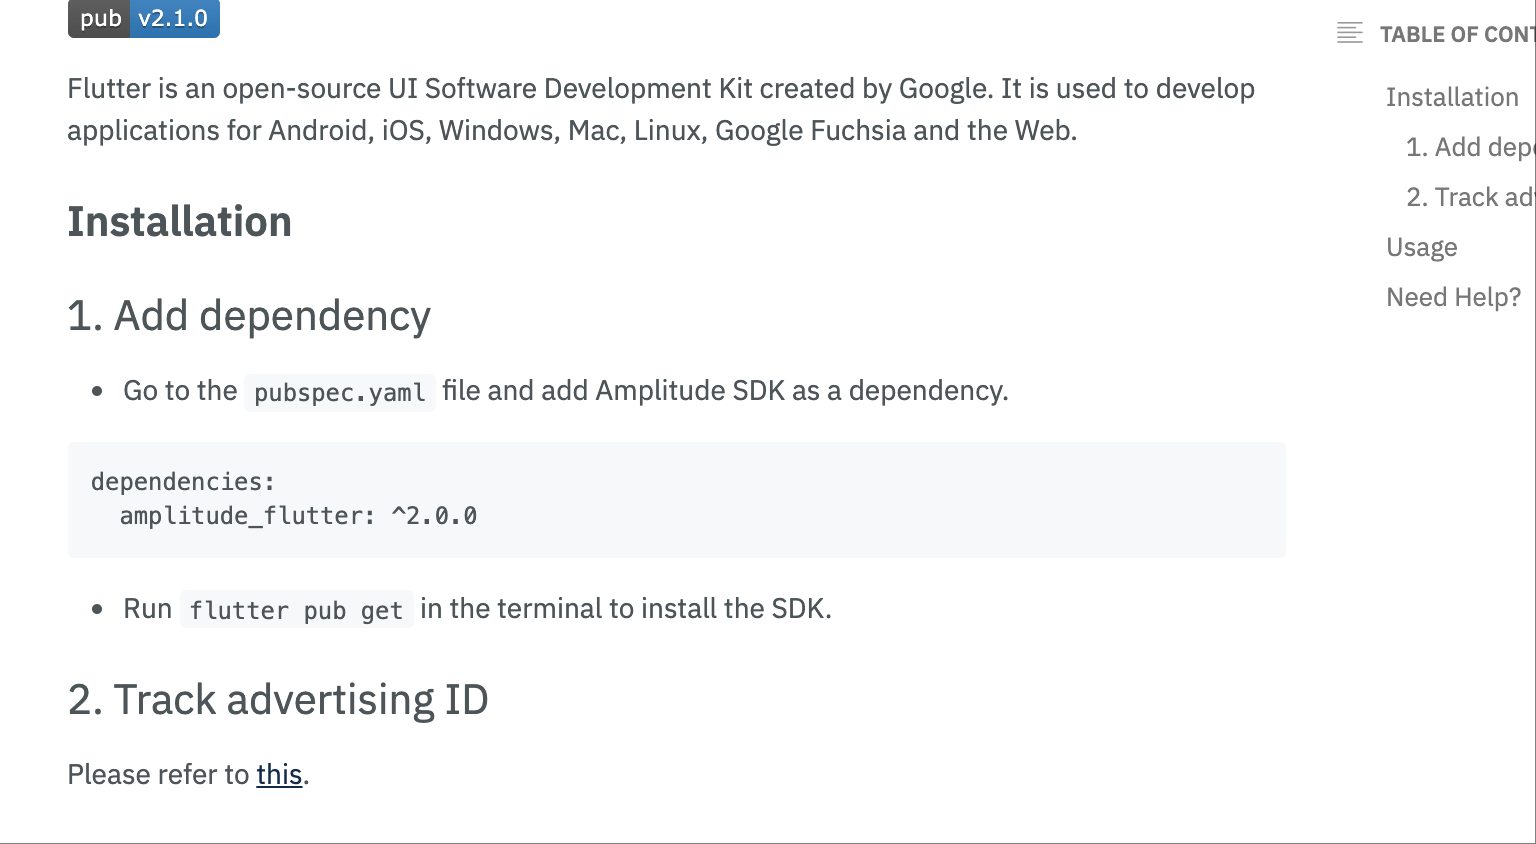Click the Installation heading
Image resolution: width=1536 pixels, height=844 pixels.
[179, 221]
